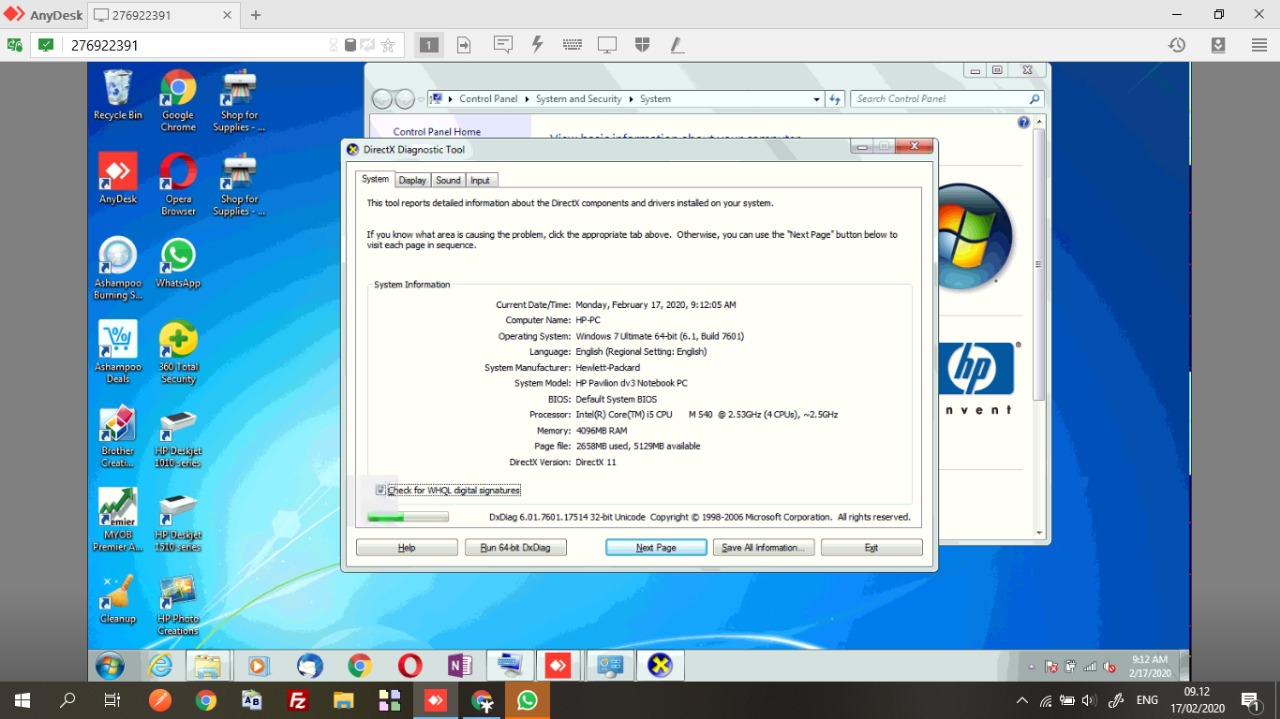This screenshot has width=1280, height=719.
Task: Click the favorite star in the address field
Action: 388,45
